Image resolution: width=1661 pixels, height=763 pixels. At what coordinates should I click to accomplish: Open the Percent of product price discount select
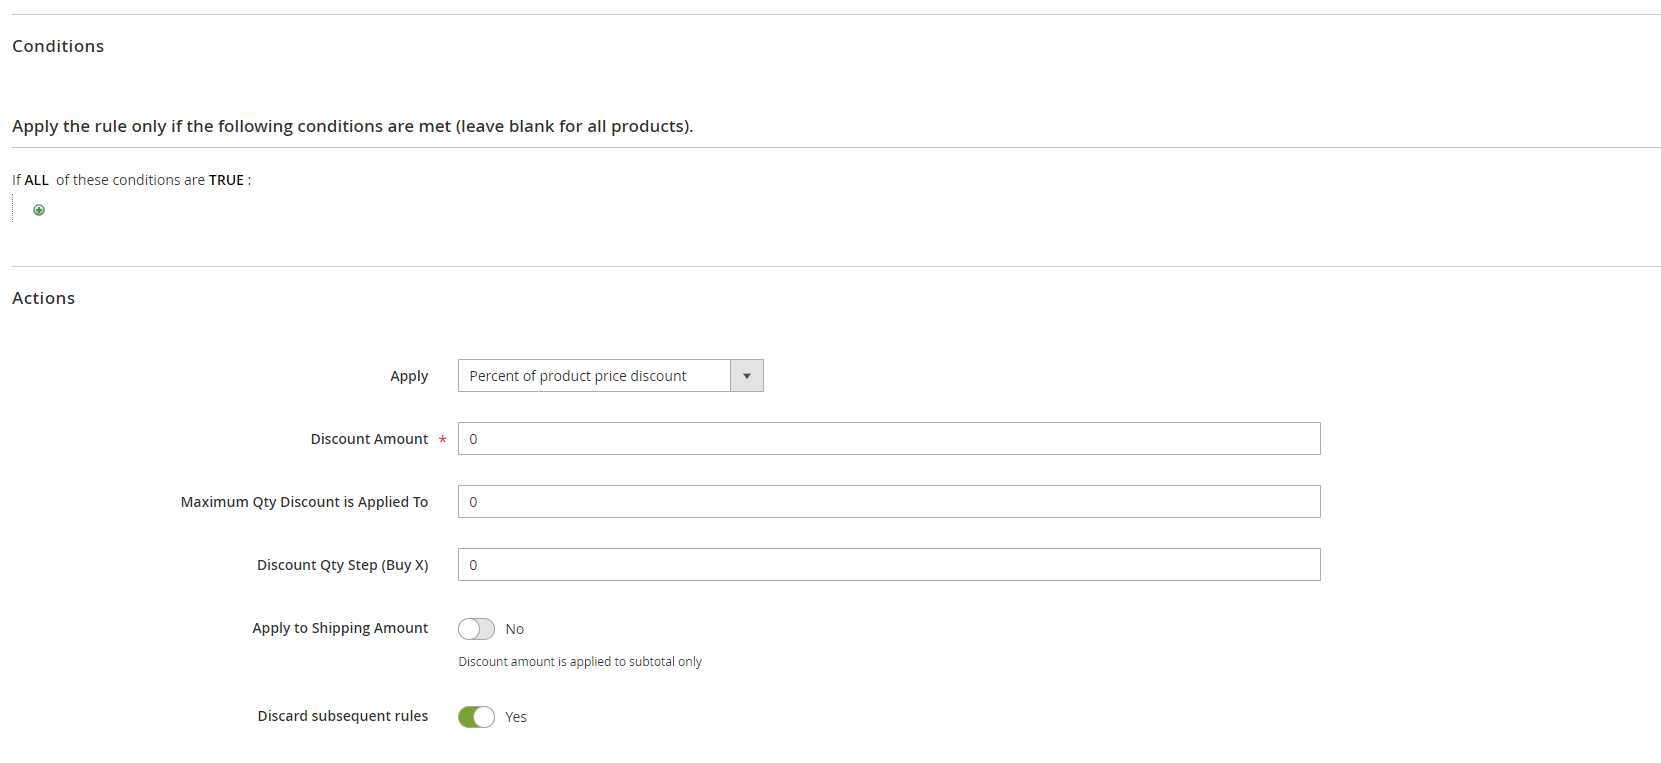594,376
